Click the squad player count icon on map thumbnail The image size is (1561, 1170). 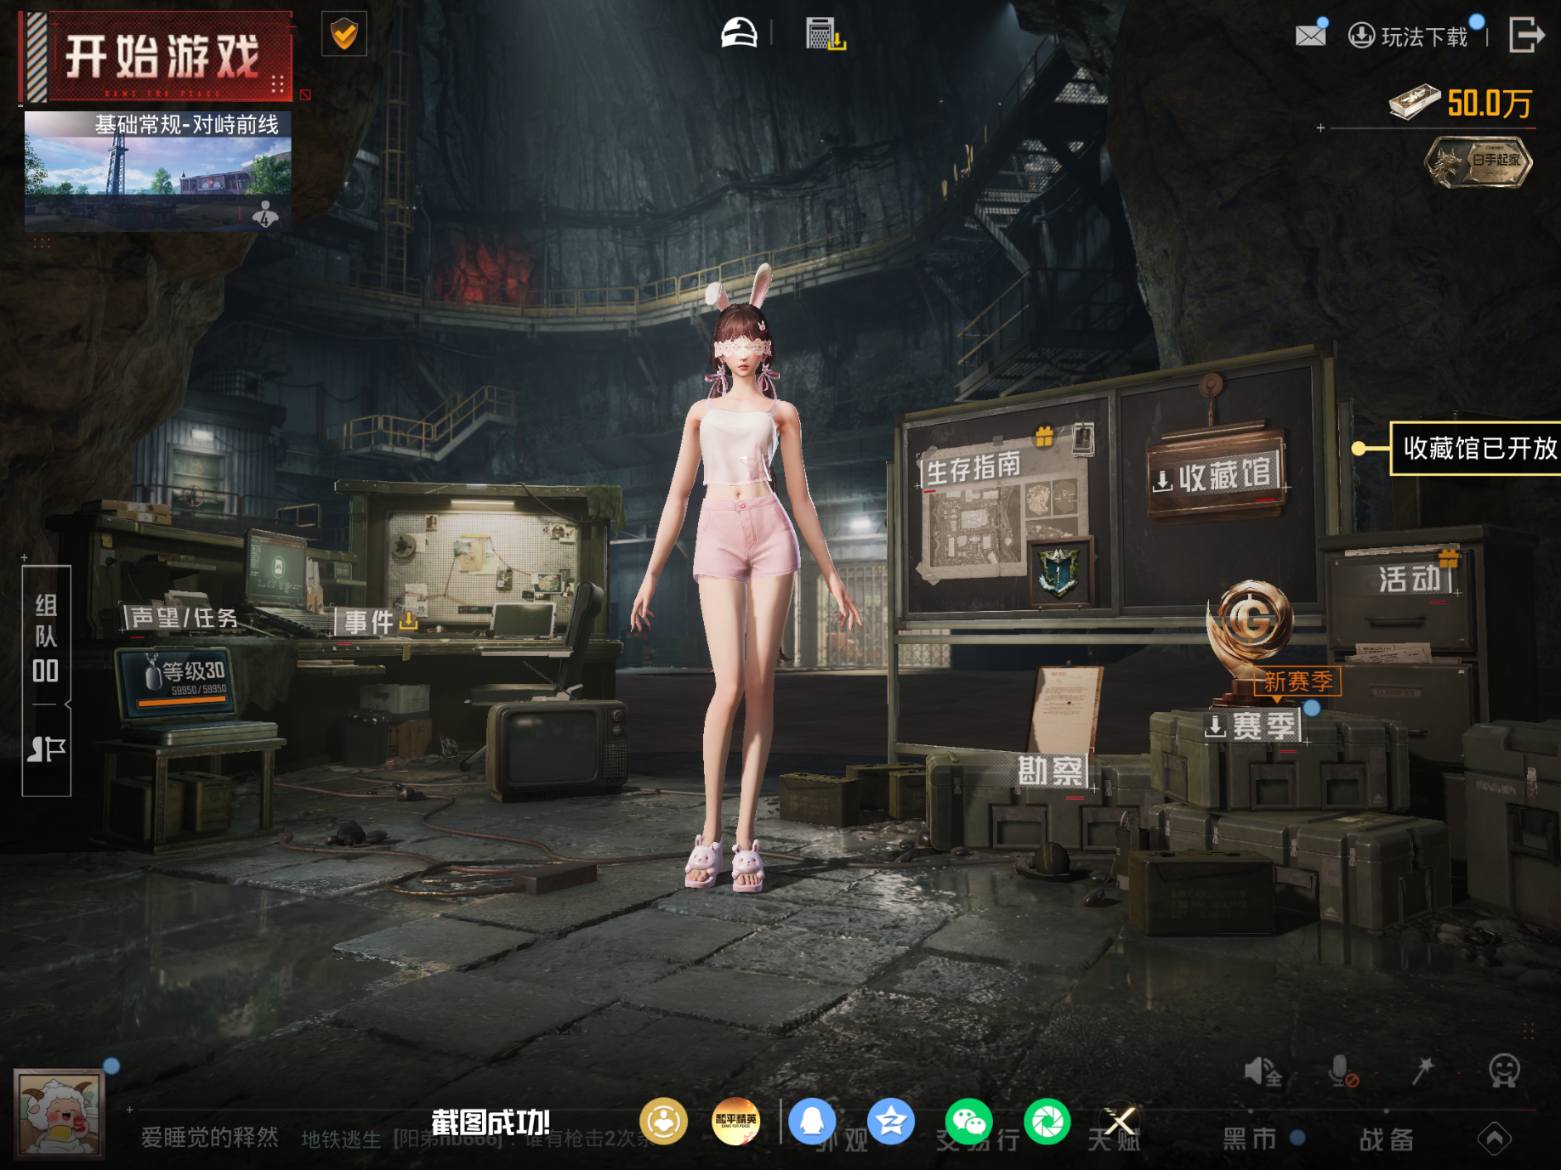[265, 214]
